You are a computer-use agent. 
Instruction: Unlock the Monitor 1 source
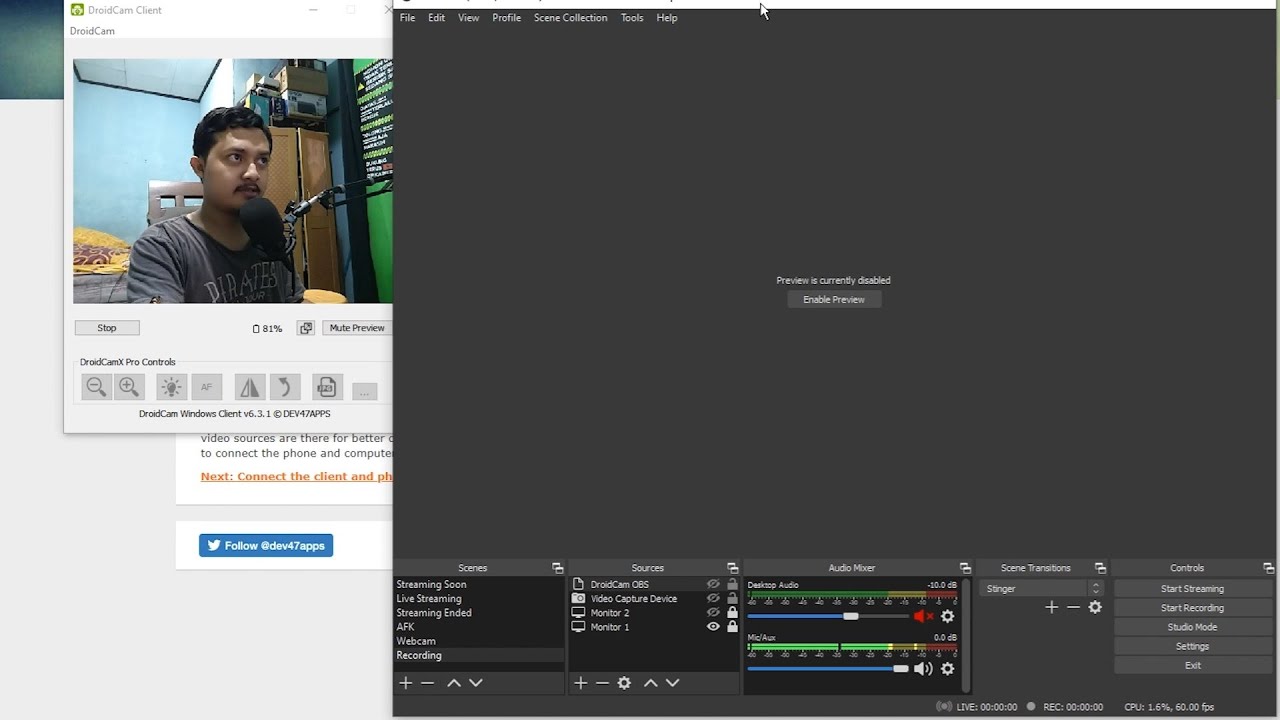pos(732,627)
